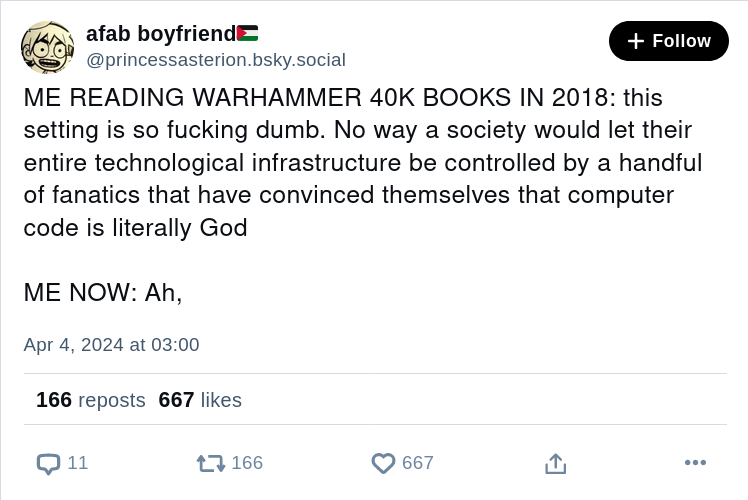Click the plus icon inside the Follow button
Image resolution: width=748 pixels, height=500 pixels.
coord(636,41)
